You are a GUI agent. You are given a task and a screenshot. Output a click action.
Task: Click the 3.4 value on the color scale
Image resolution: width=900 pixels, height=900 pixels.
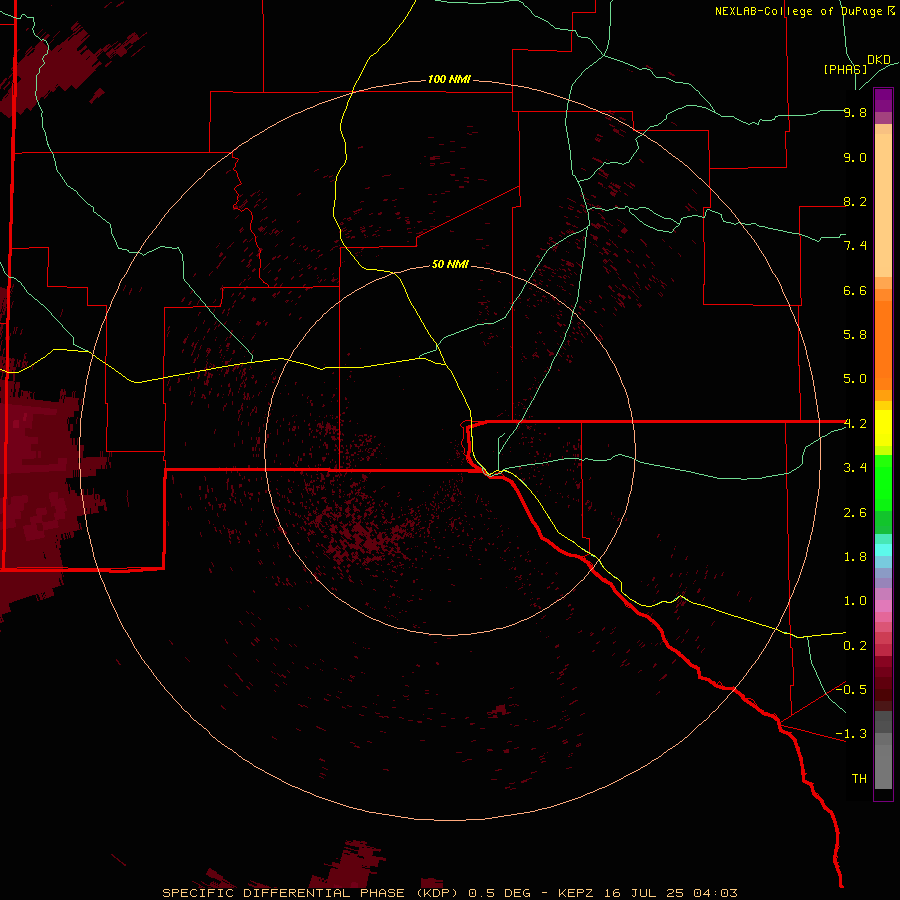(x=855, y=468)
